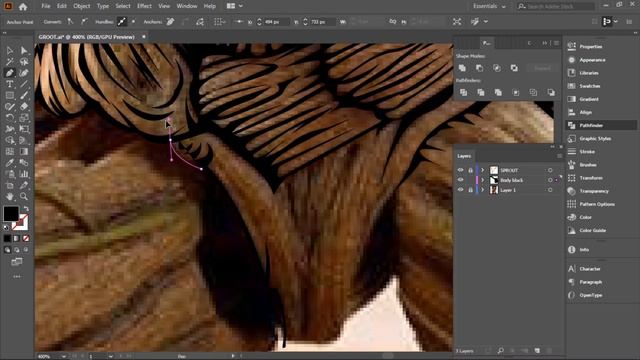This screenshot has width=640, height=360.
Task: Unlock the Layer 1 lock
Action: 470,190
